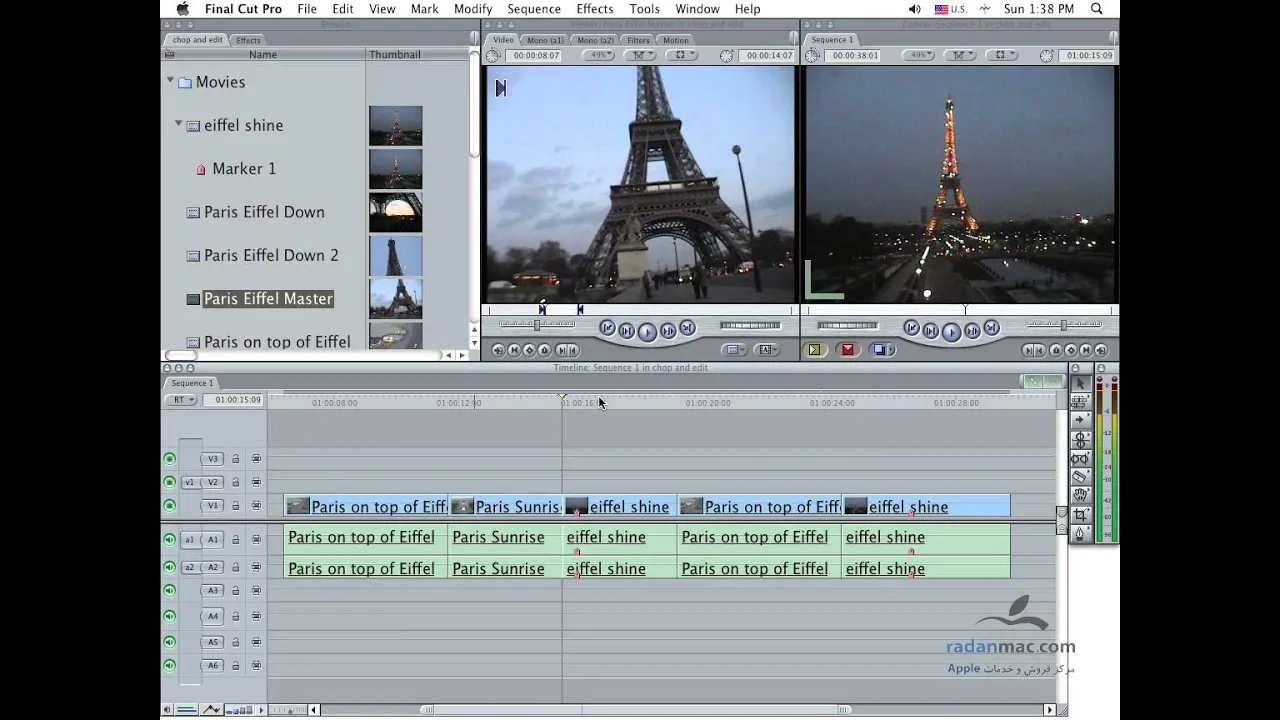
Task: Select the Selection arrow tool in Tool palette
Action: [x=1080, y=383]
